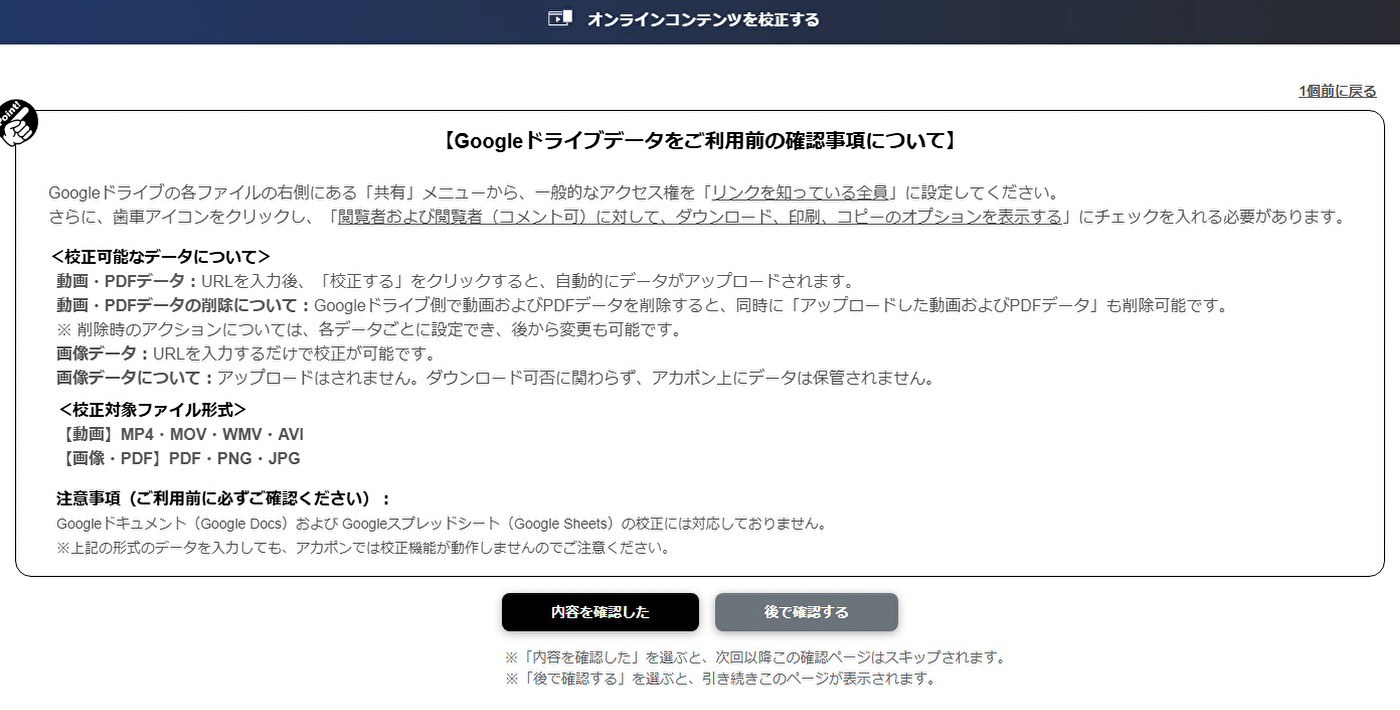Click the 画像データについて line
Image resolution: width=1400 pixels, height=710 pixels.
click(495, 378)
